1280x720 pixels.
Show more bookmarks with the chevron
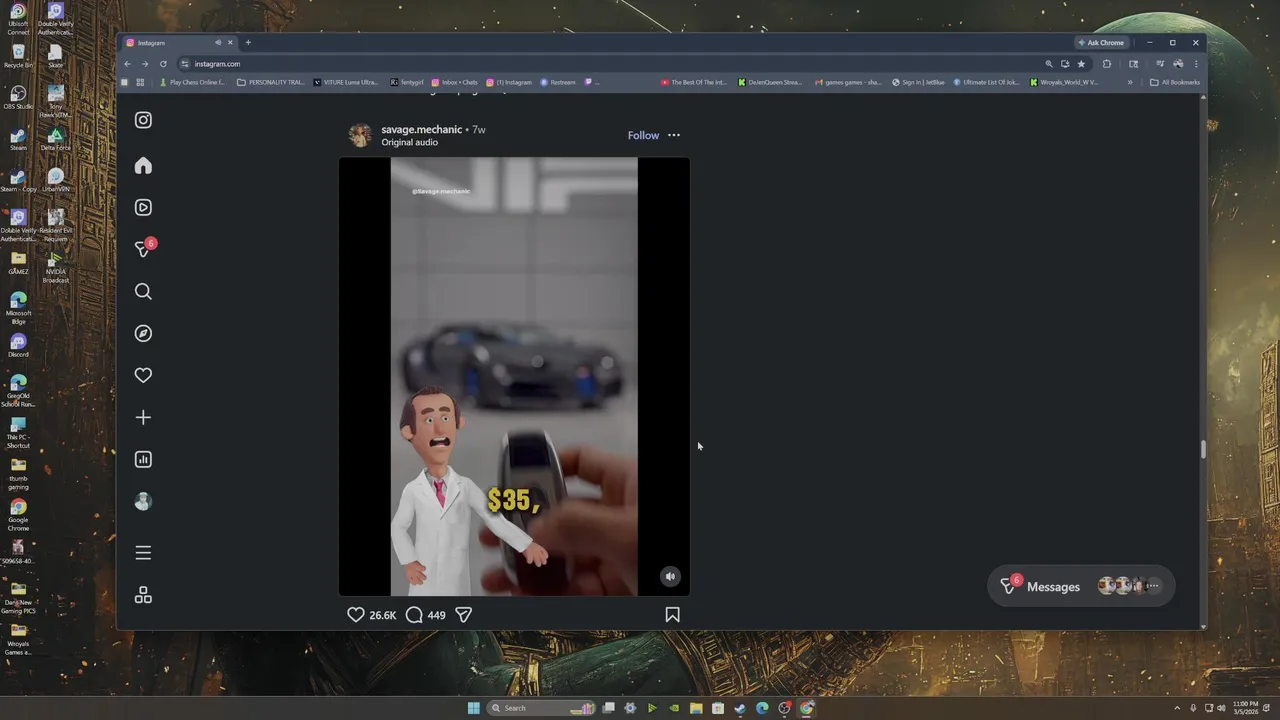(1130, 83)
